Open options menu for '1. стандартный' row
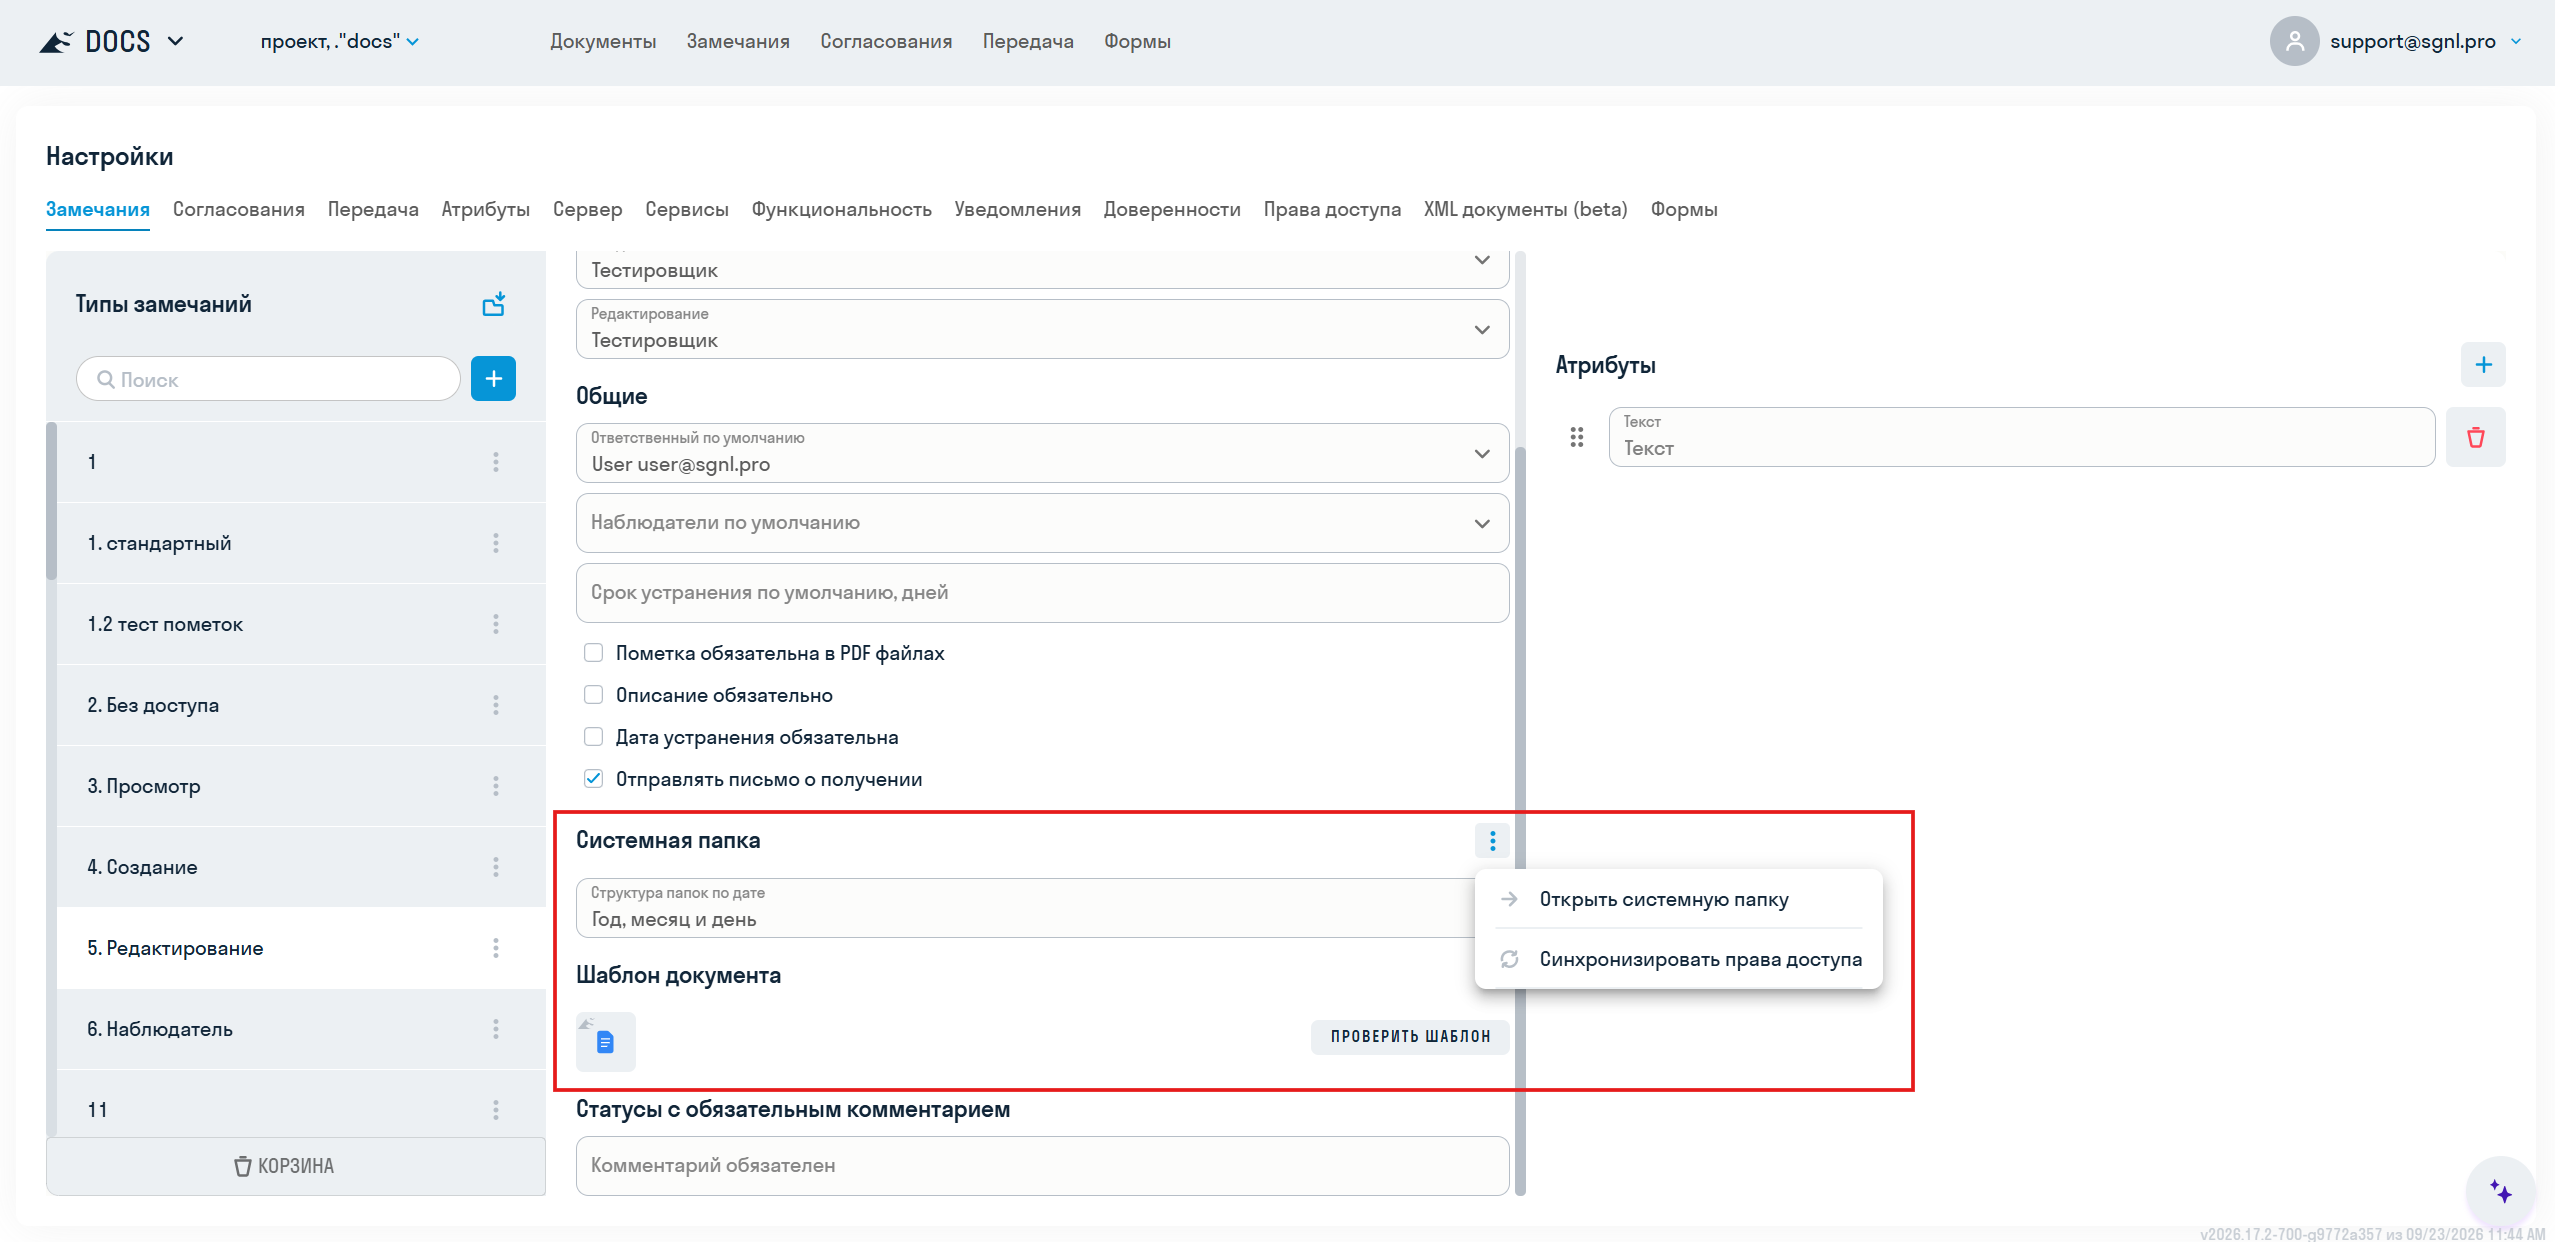 (496, 543)
